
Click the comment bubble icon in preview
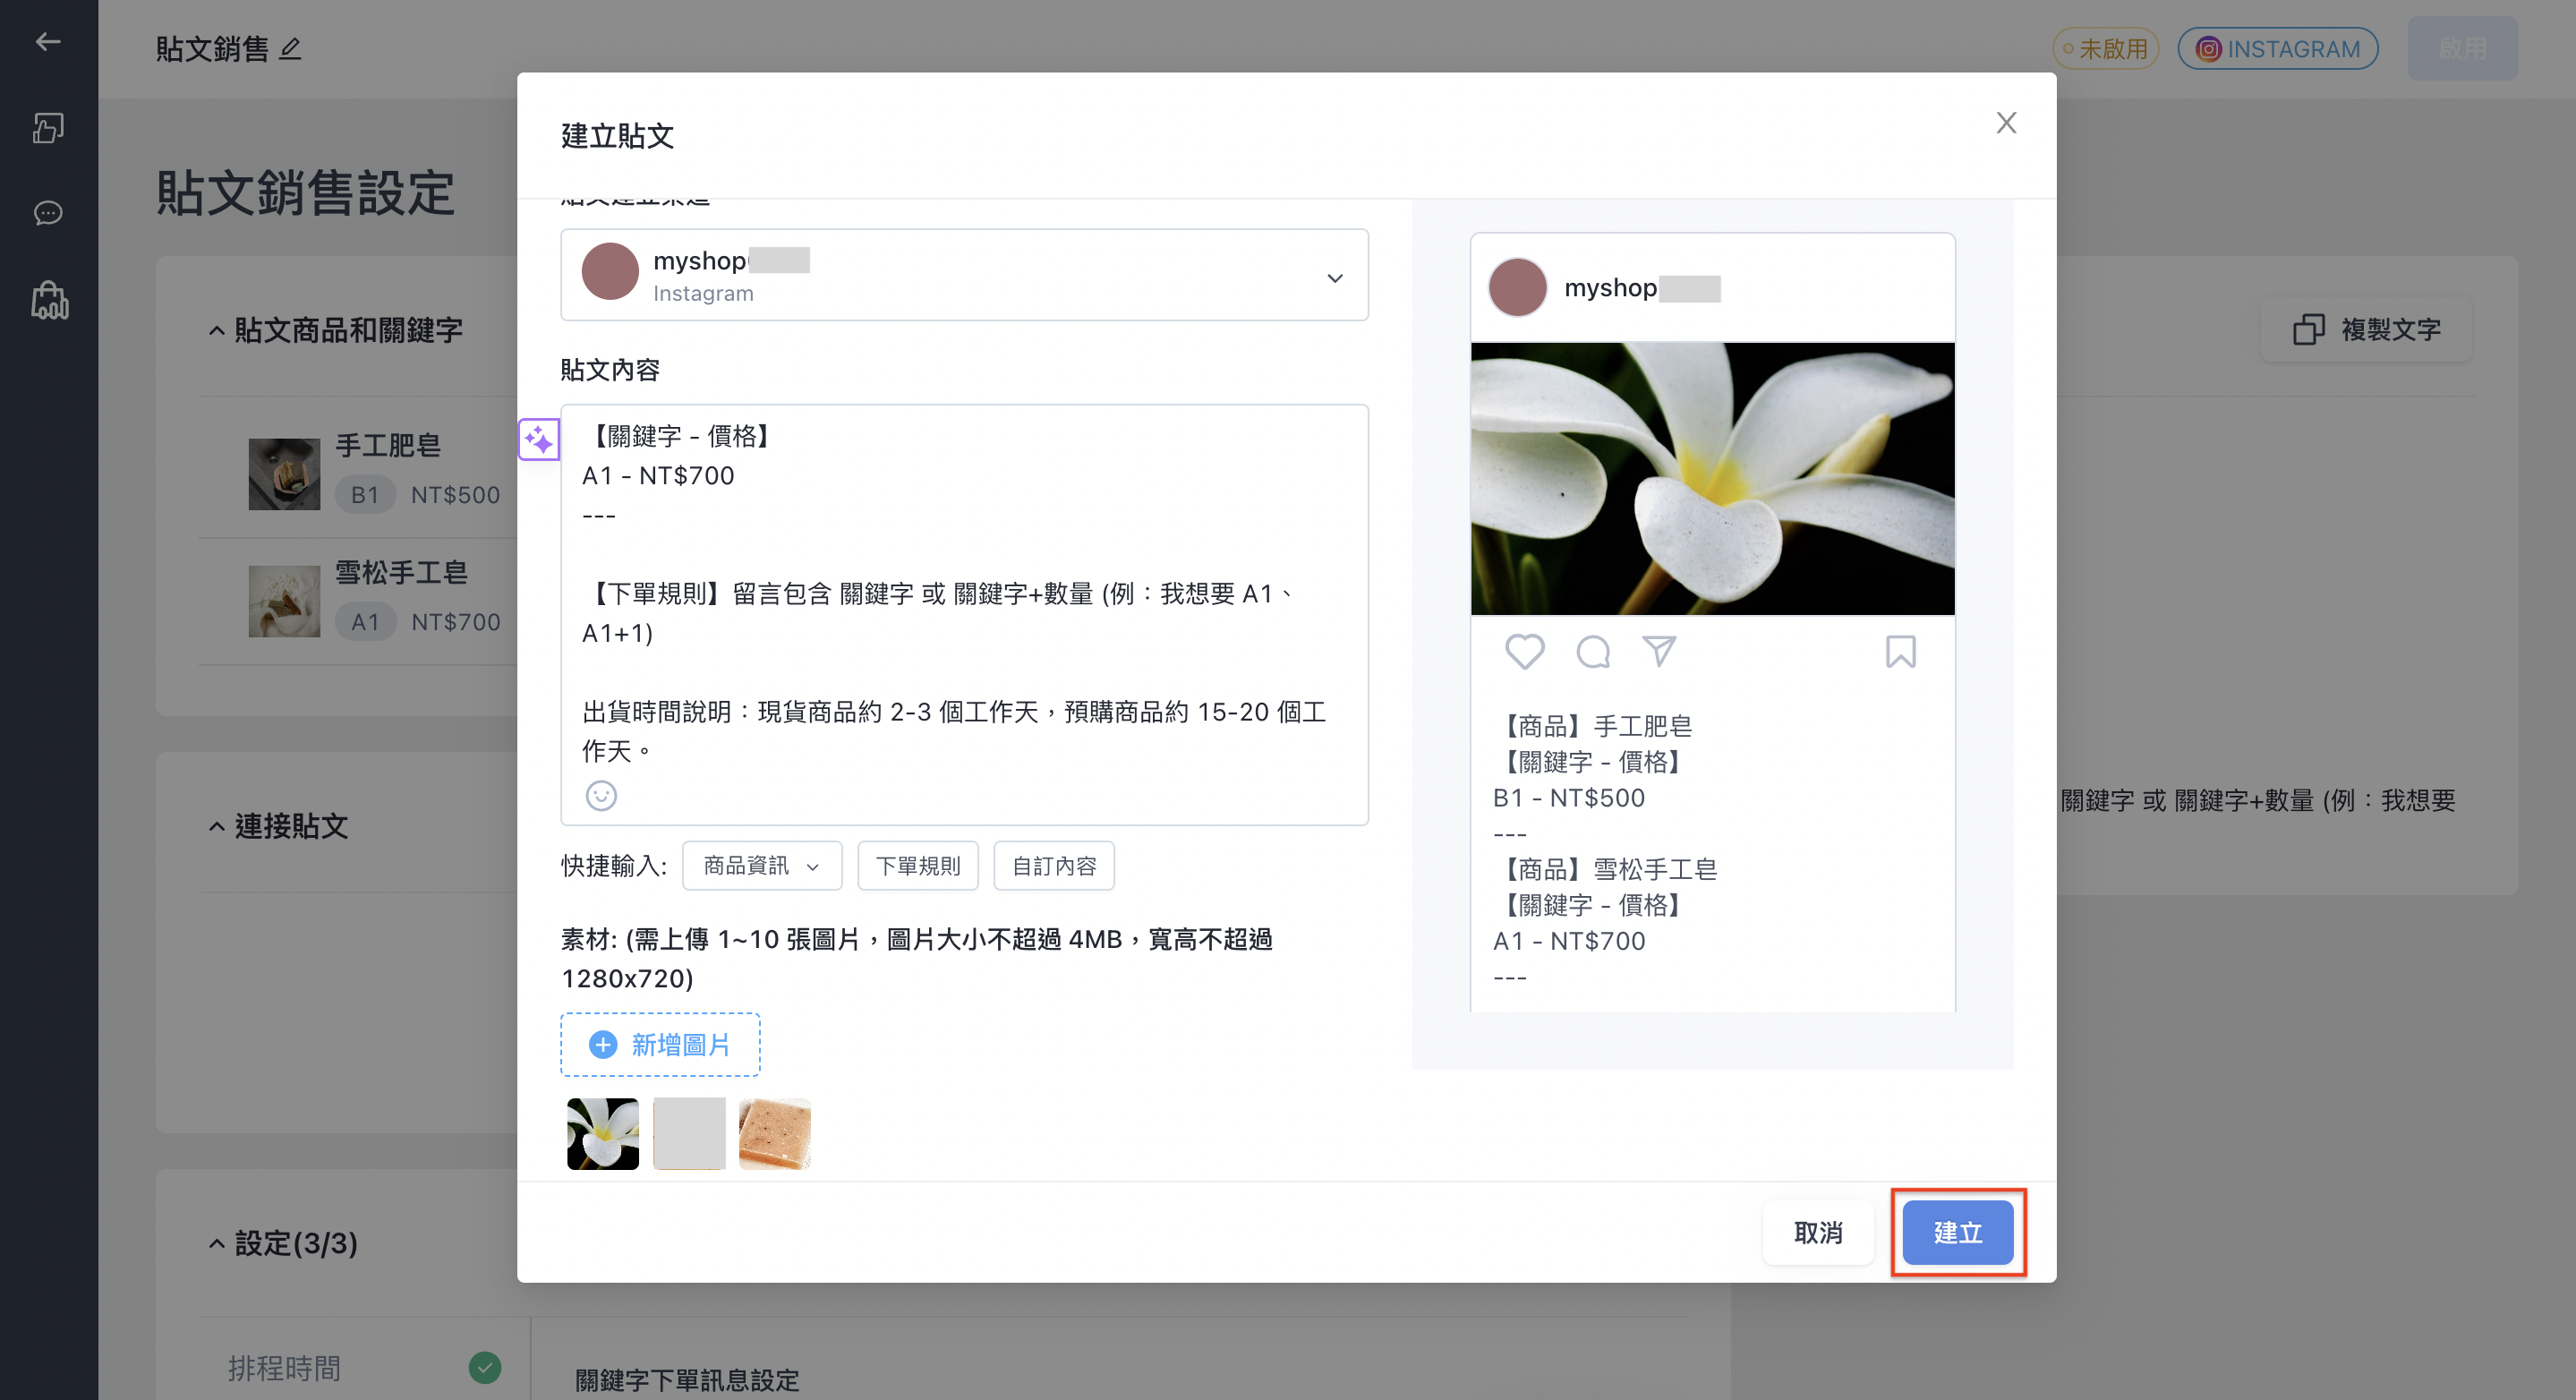point(1593,651)
